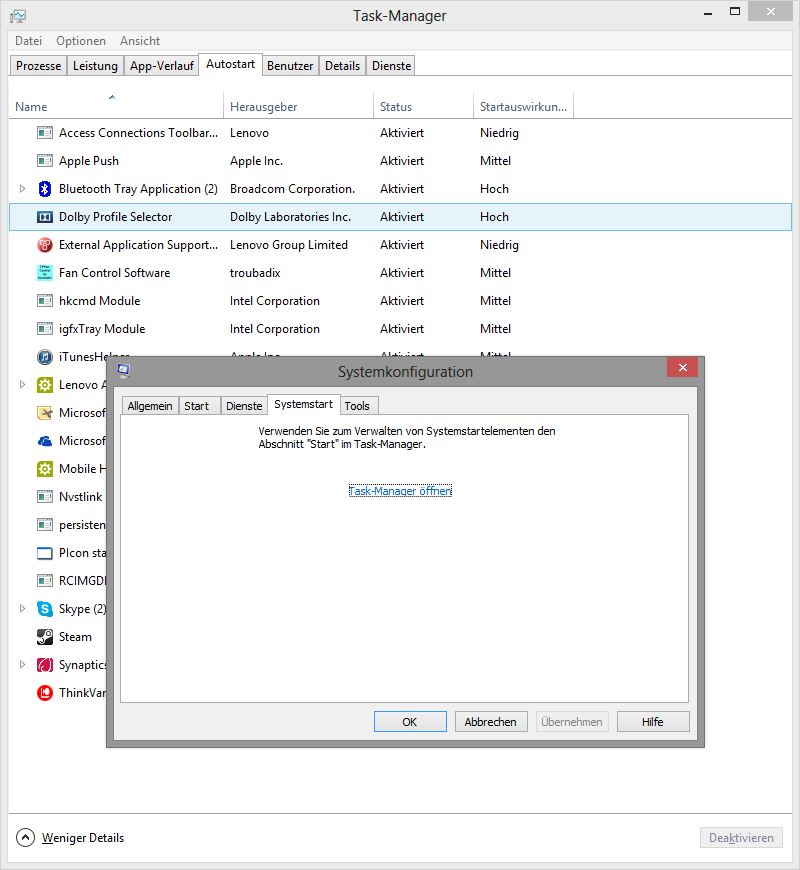The width and height of the screenshot is (800, 870).
Task: Click the Task-Manager öffnen link
Action: 400,491
